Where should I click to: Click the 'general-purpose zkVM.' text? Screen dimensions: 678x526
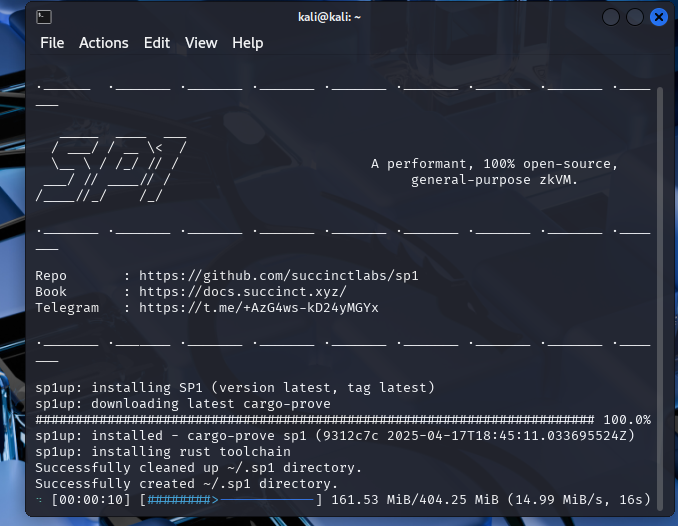(x=494, y=180)
